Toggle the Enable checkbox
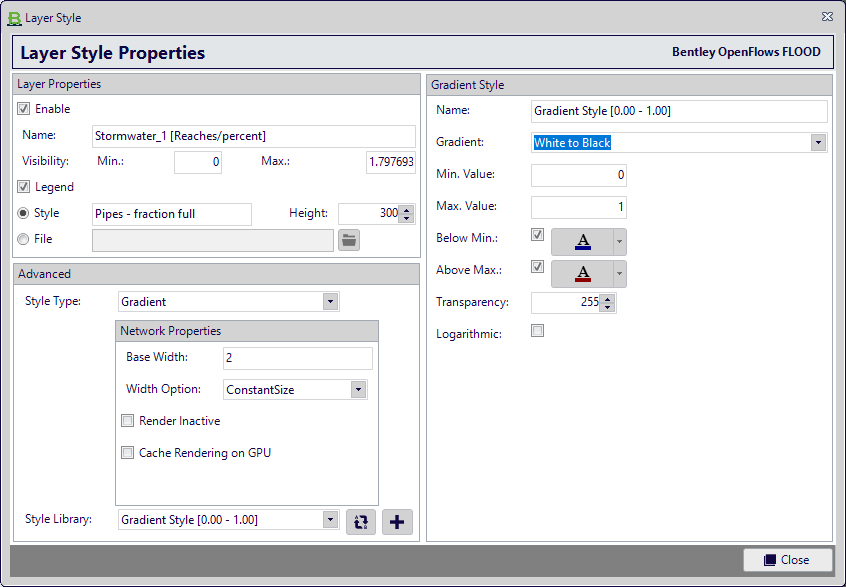The image size is (846, 587). point(23,109)
